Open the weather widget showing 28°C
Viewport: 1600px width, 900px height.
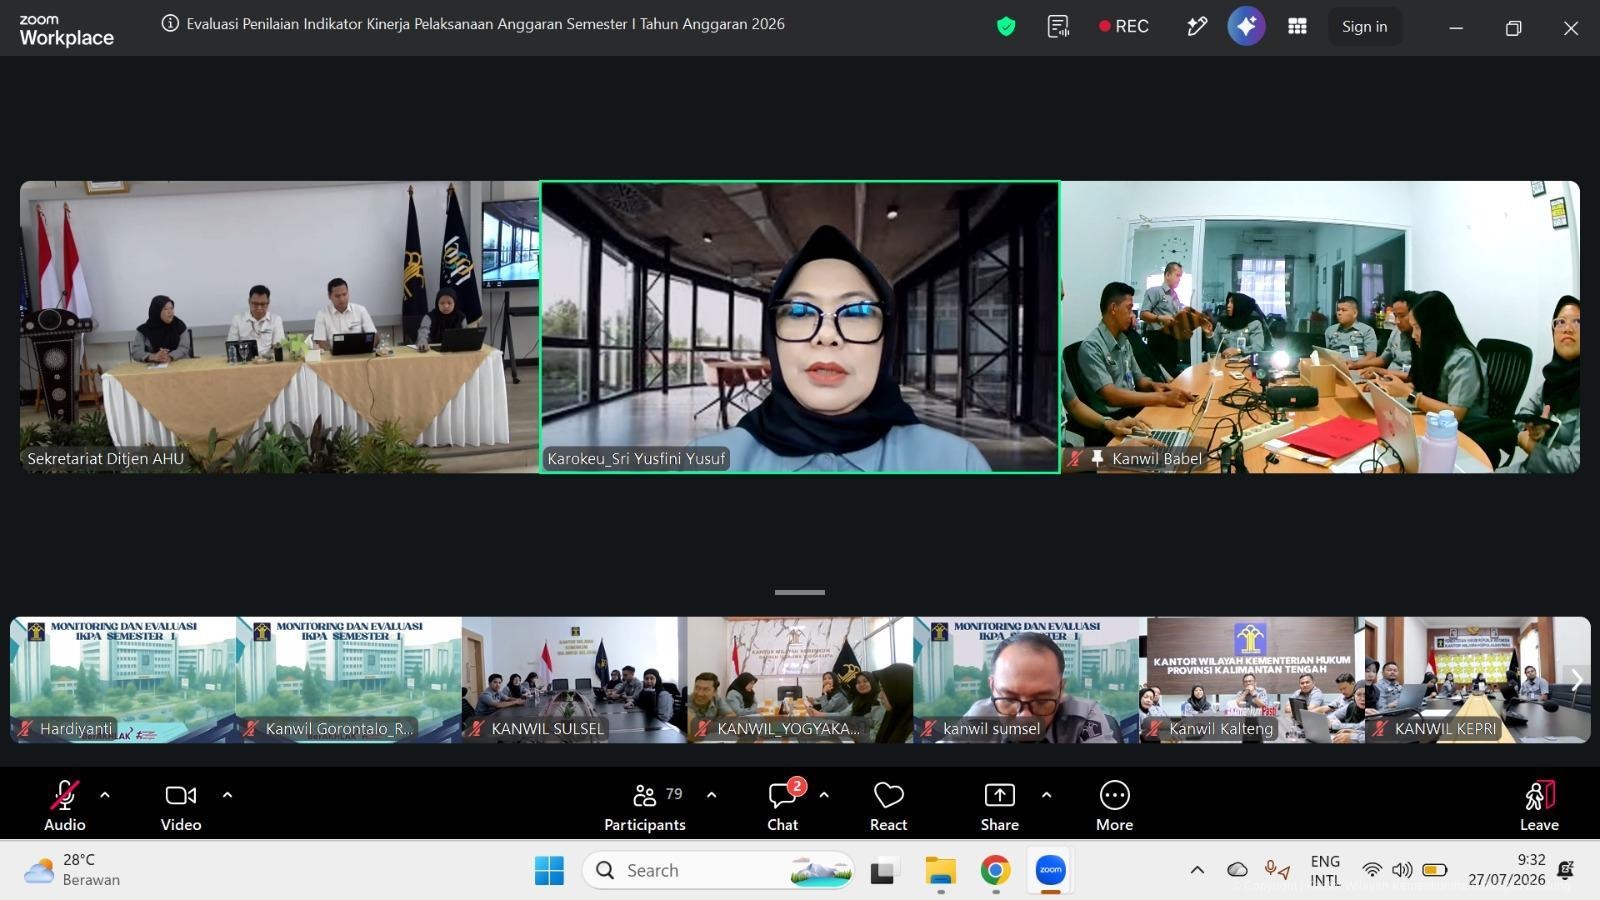72,870
